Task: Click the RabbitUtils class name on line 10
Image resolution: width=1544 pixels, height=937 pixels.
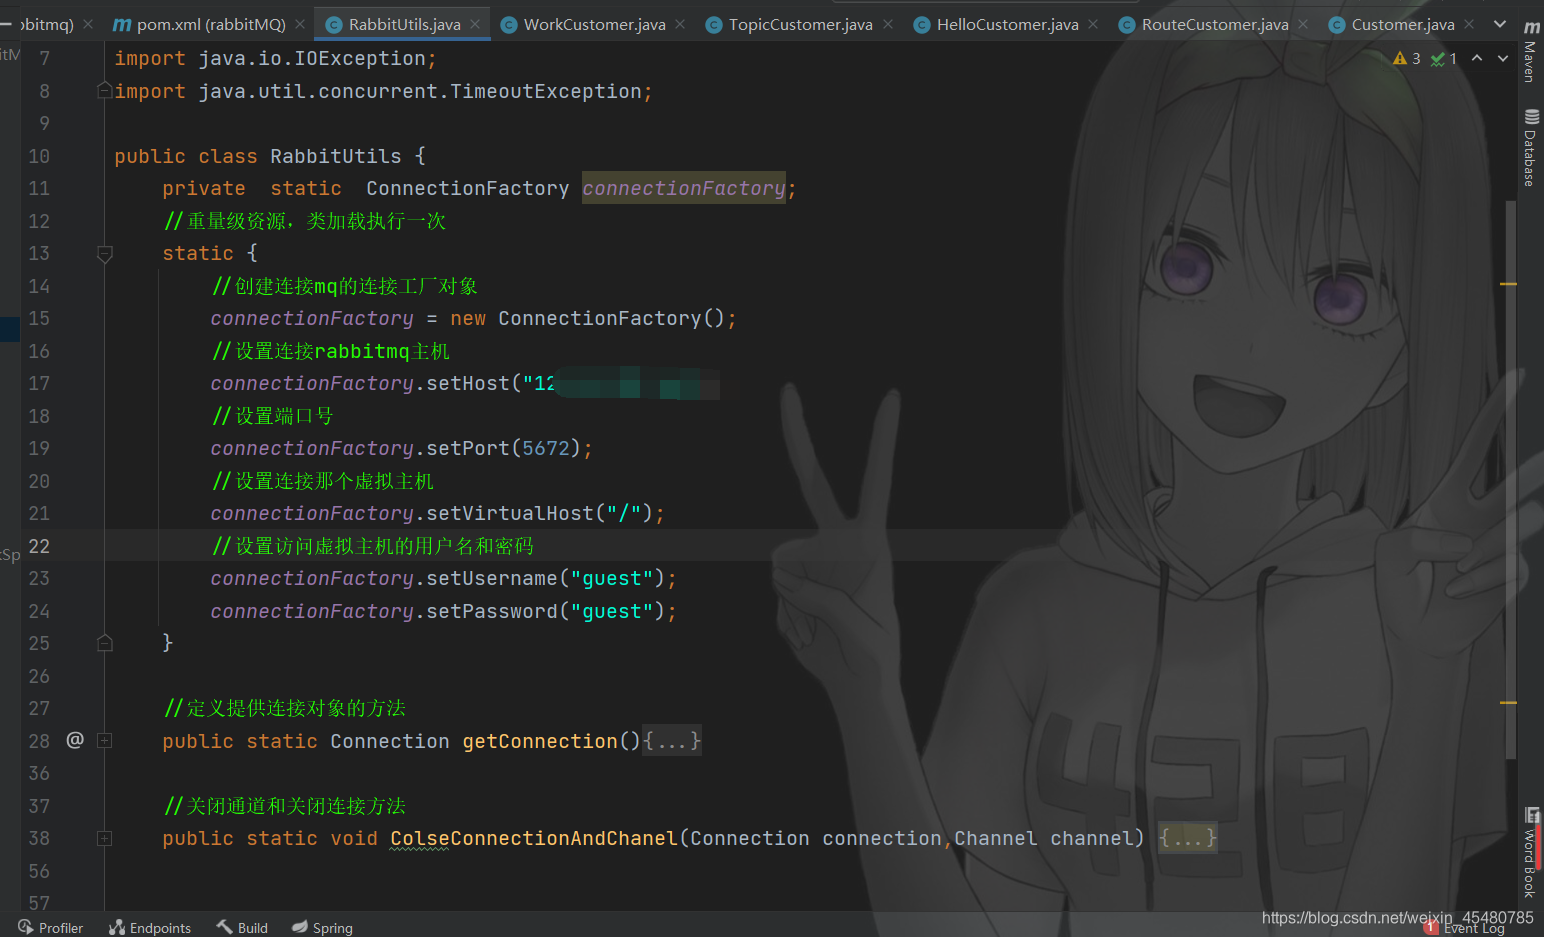Action: (336, 156)
